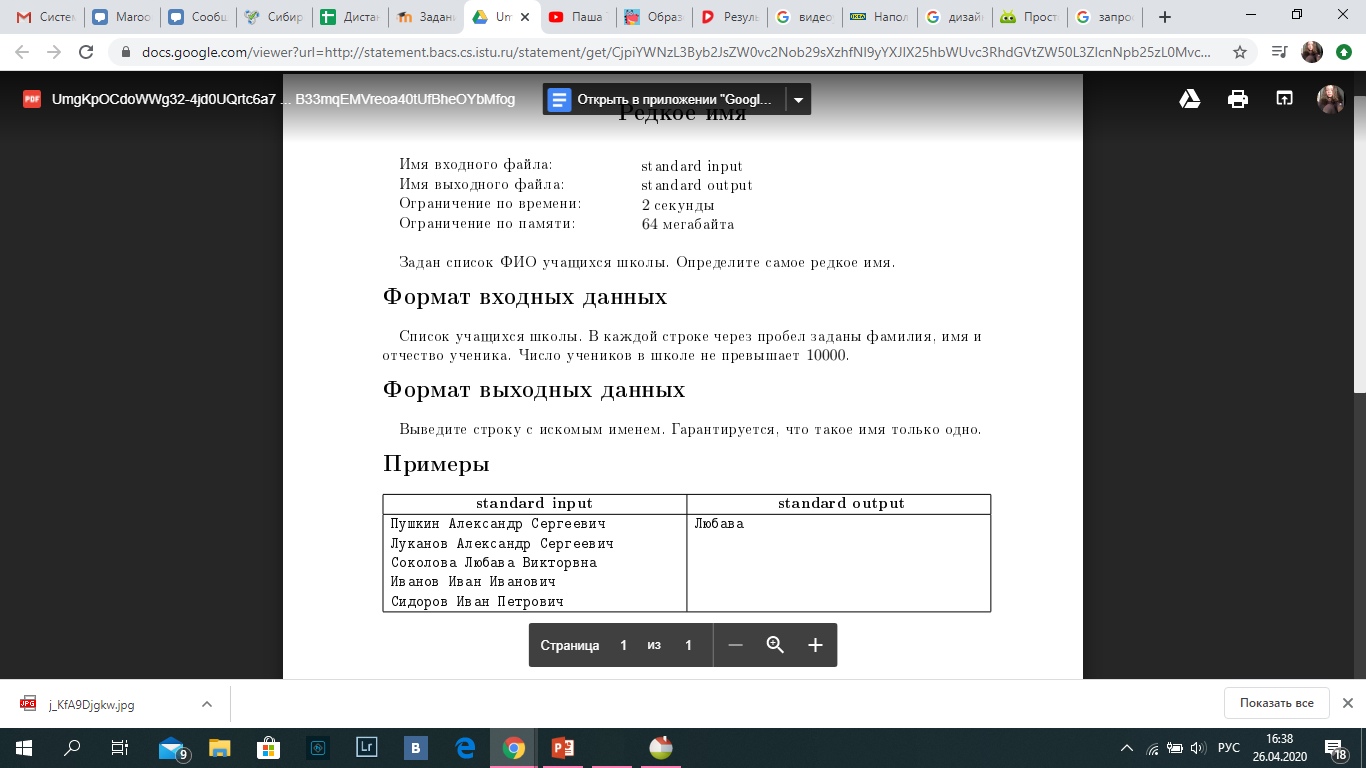Open Lightroom from the taskbar
Screen dimensions: 1366x768
point(367,747)
